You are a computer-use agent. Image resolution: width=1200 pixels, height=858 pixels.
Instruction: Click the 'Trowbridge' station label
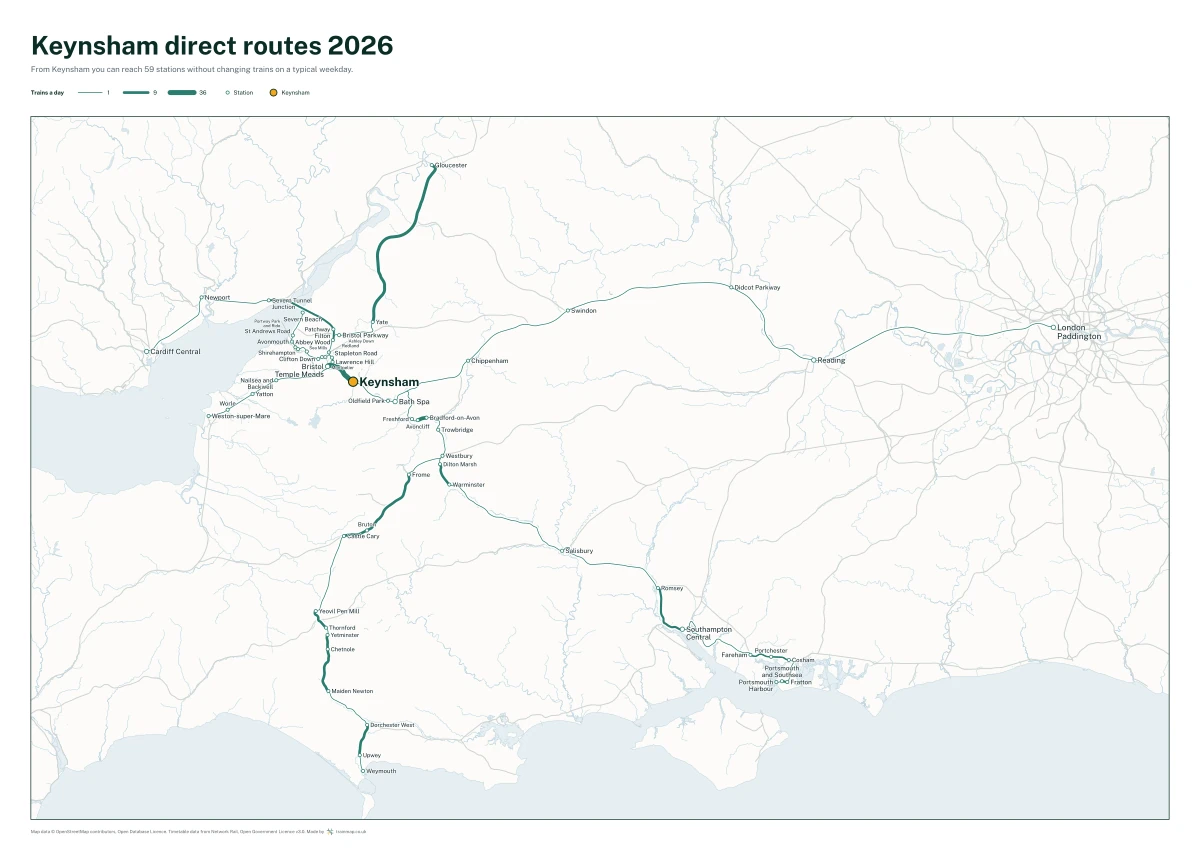(x=457, y=430)
